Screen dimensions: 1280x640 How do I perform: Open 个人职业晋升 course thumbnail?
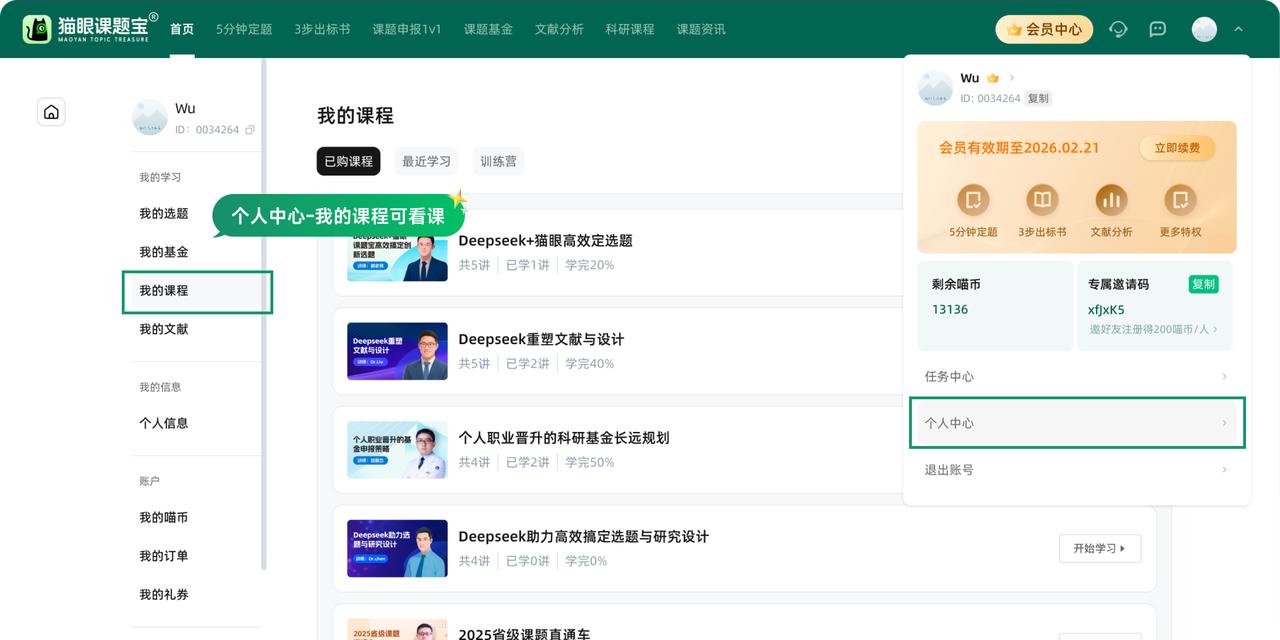[397, 450]
